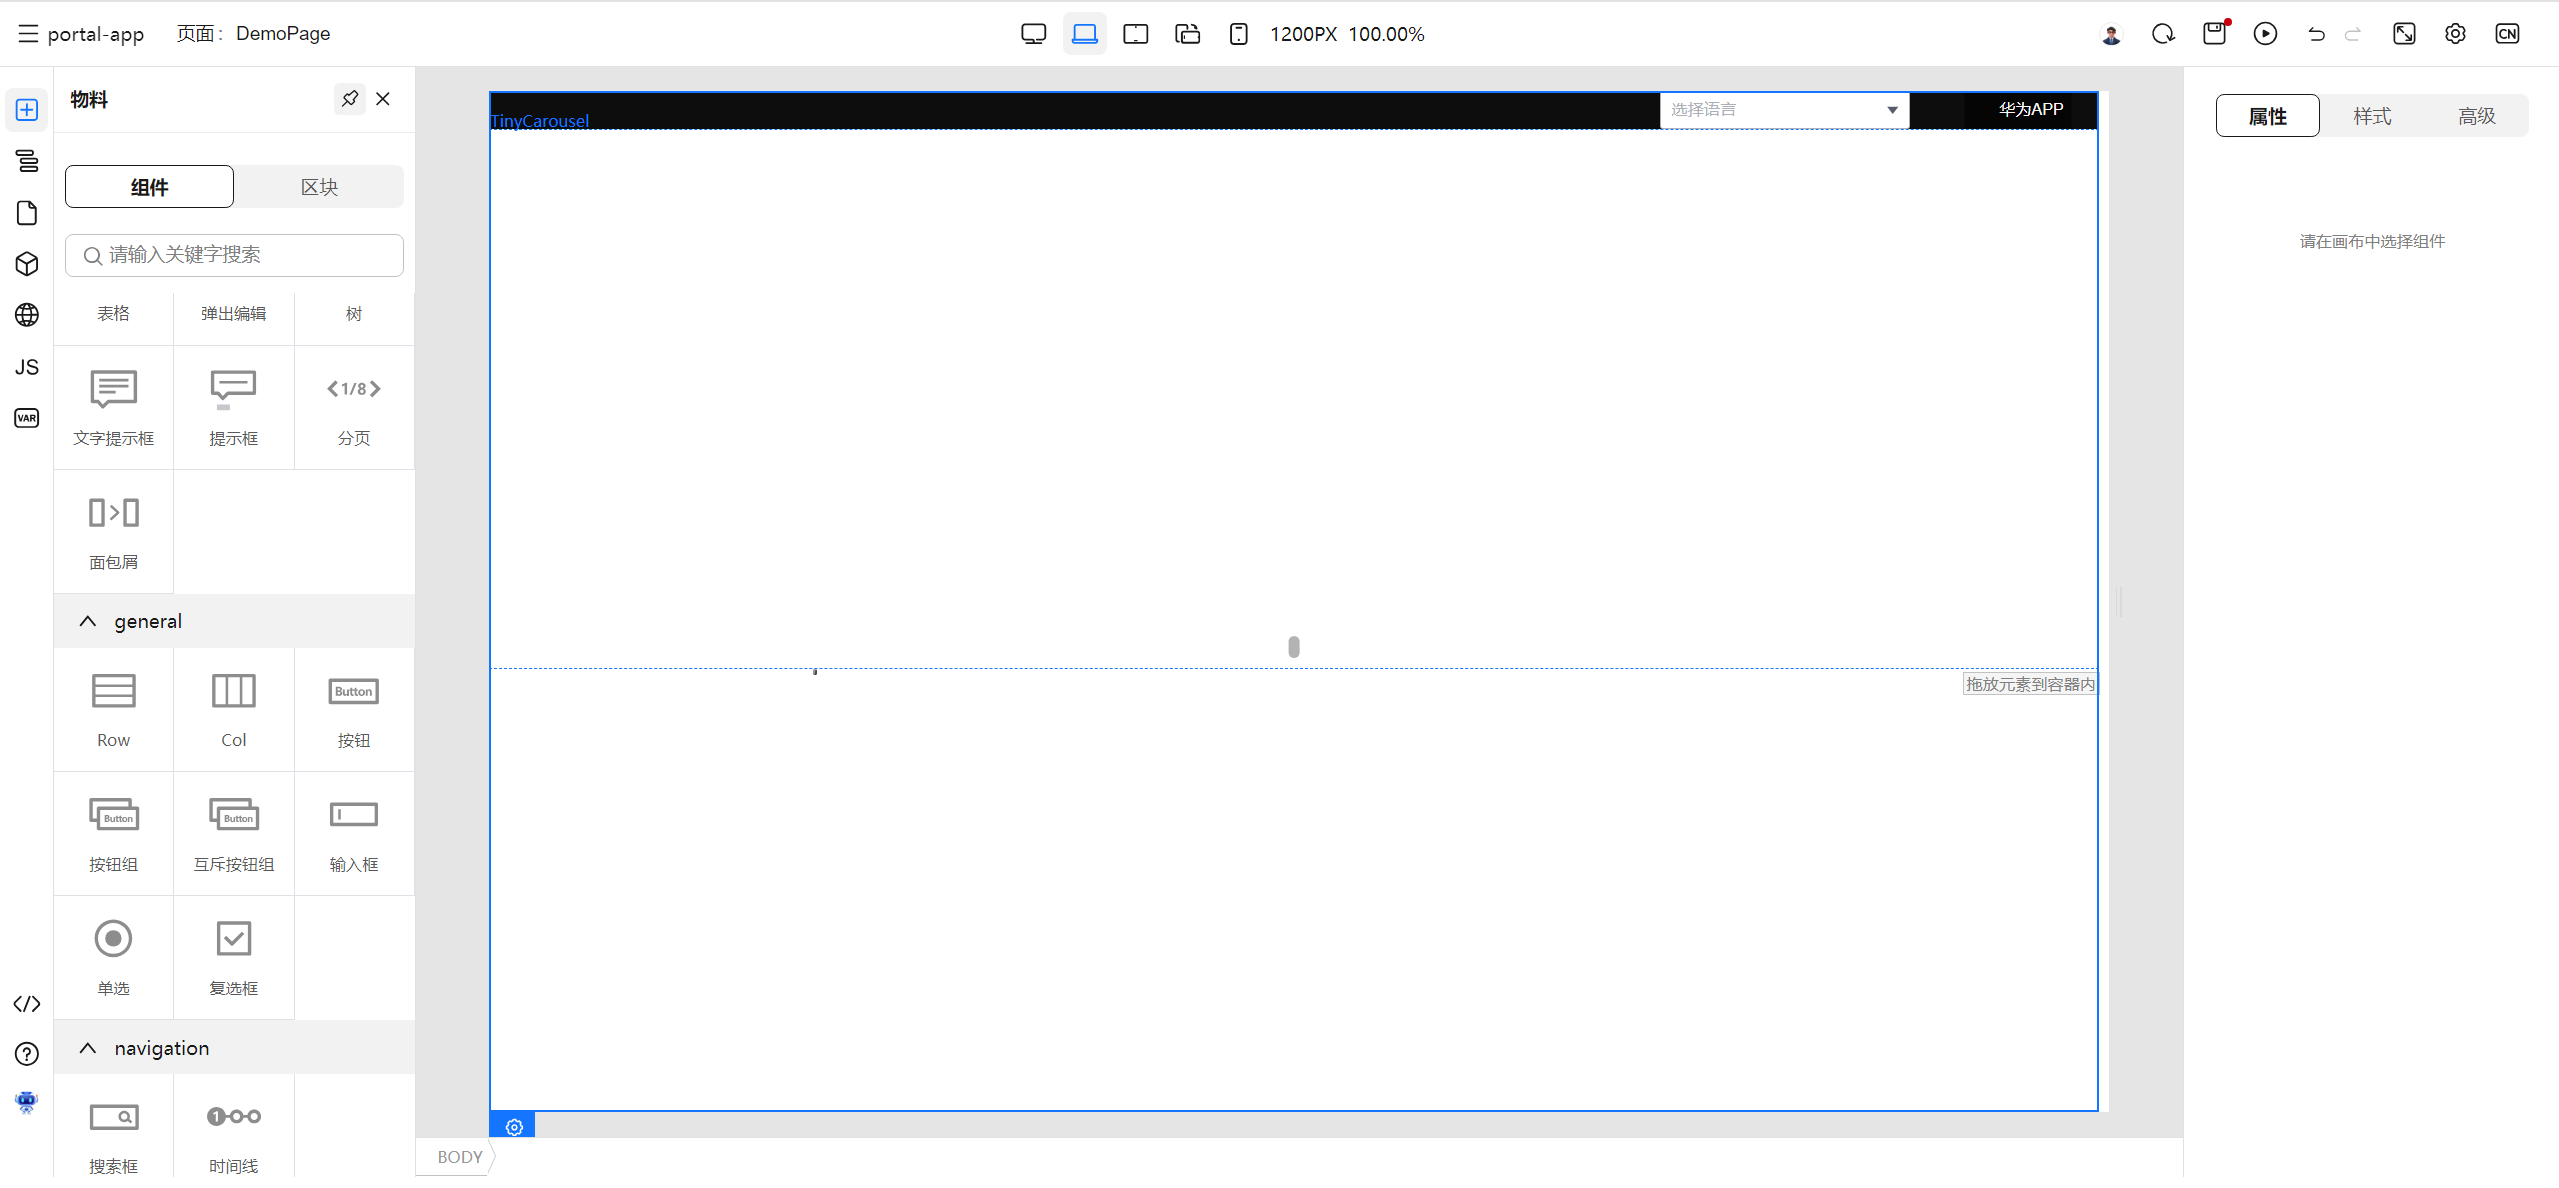
Task: Open the page management sidebar icon
Action: point(27,213)
